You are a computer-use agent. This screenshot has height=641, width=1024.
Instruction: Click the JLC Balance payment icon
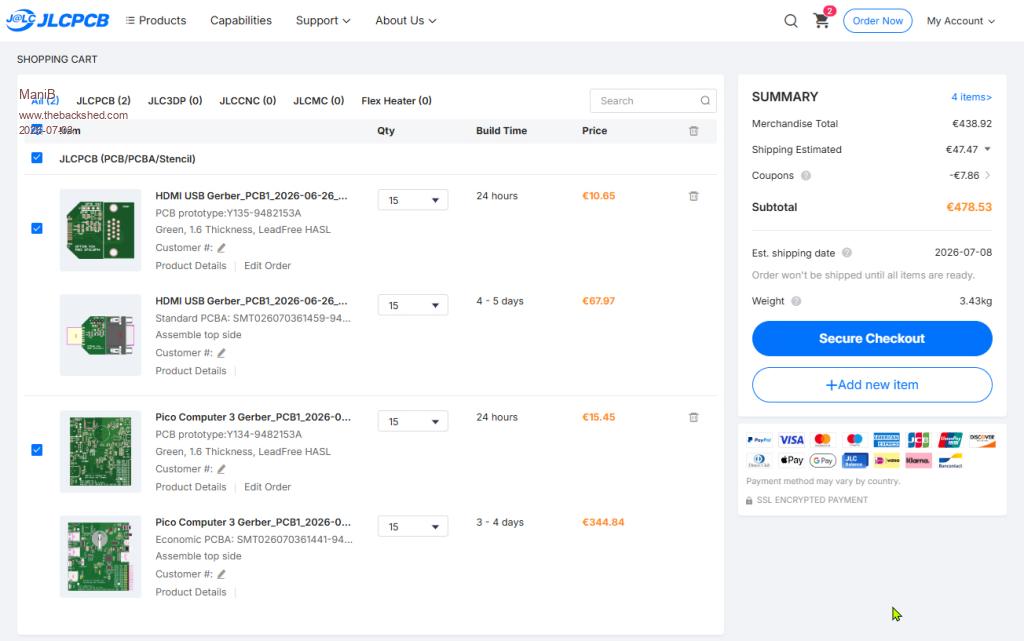click(855, 460)
